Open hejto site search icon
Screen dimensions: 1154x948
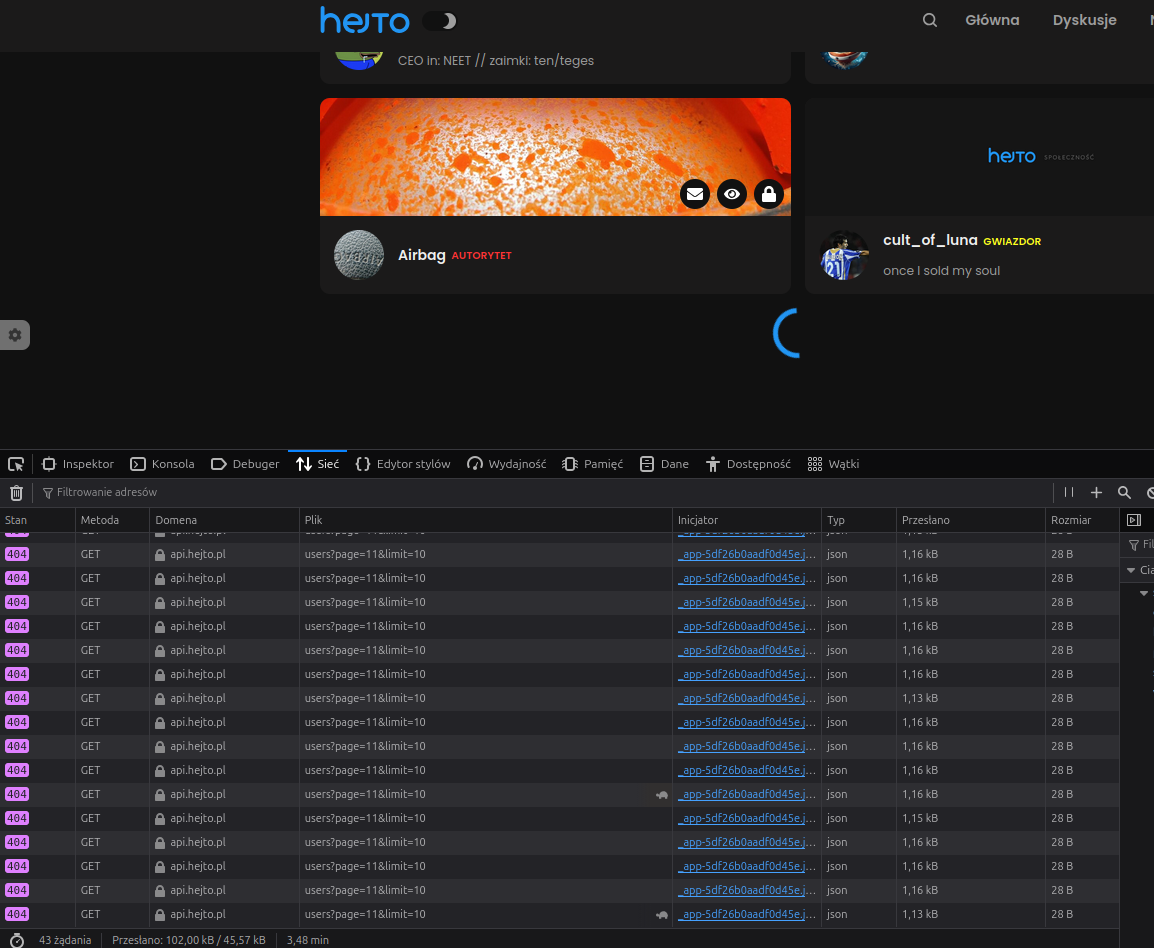click(930, 20)
